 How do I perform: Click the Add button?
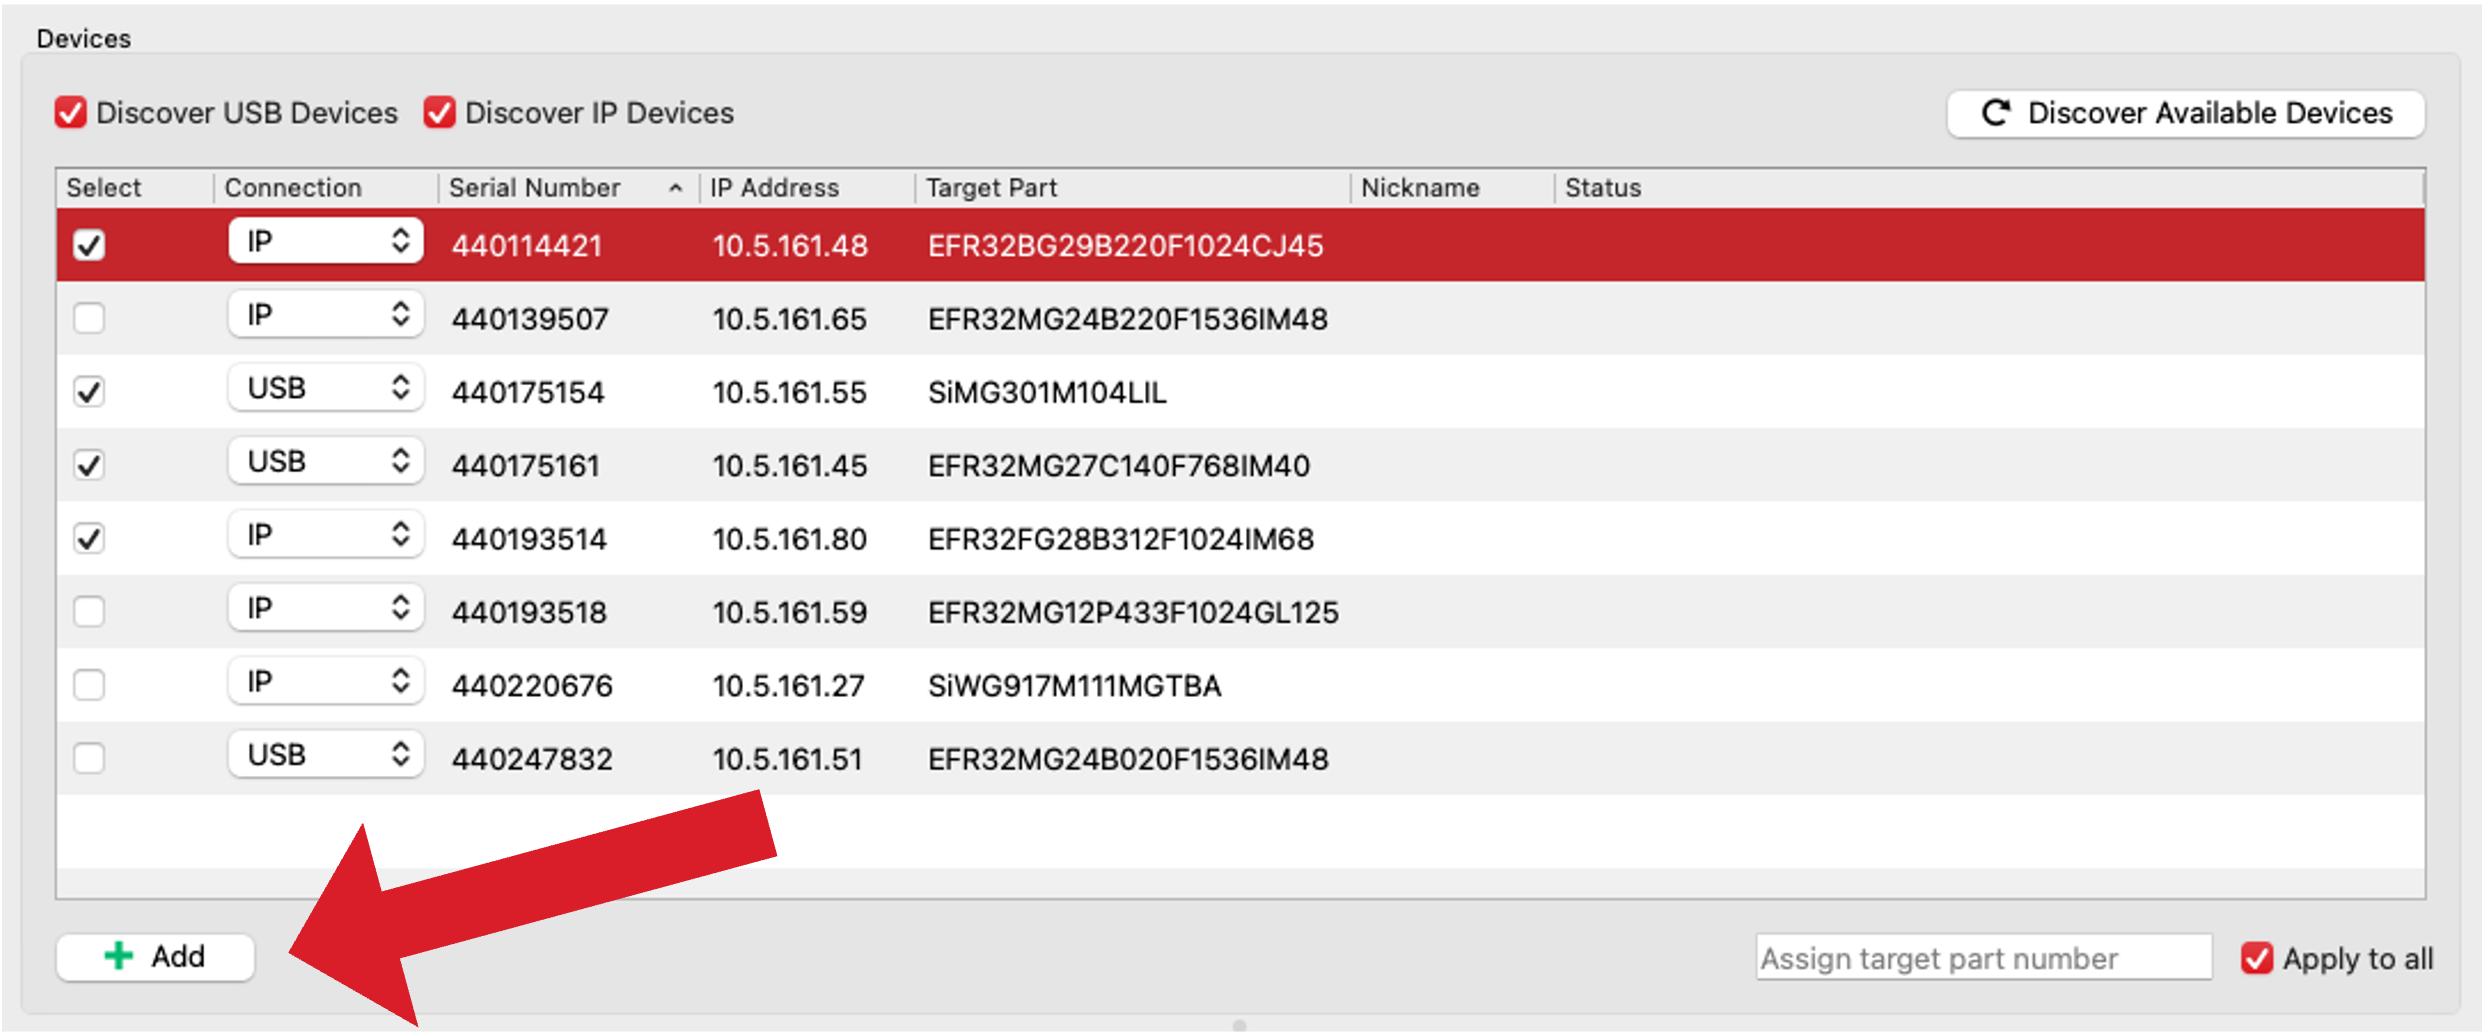pos(156,957)
